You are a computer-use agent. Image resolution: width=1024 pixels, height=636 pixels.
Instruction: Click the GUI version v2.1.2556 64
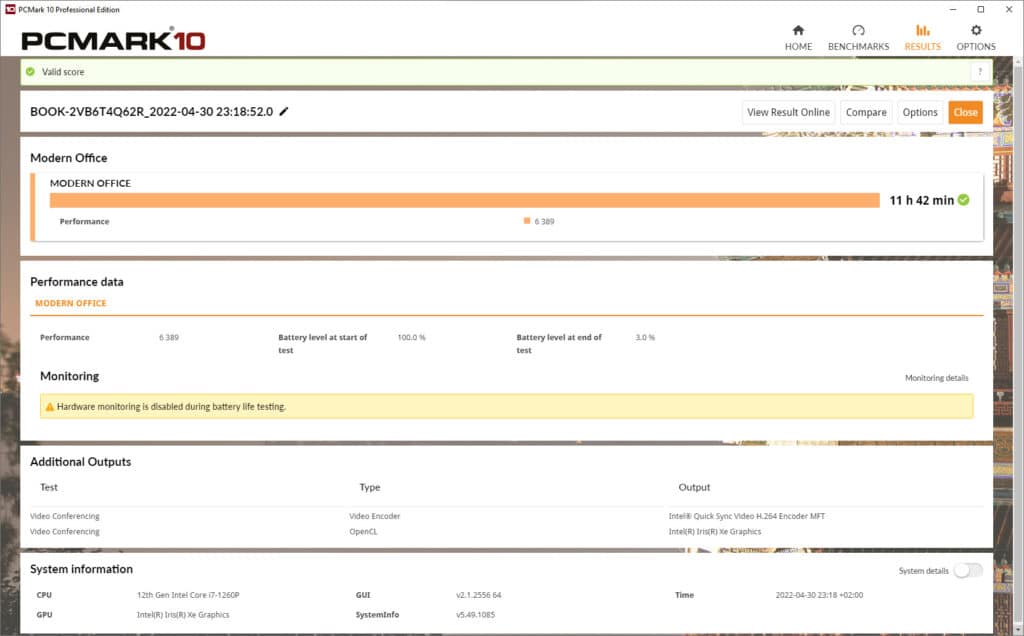click(479, 595)
